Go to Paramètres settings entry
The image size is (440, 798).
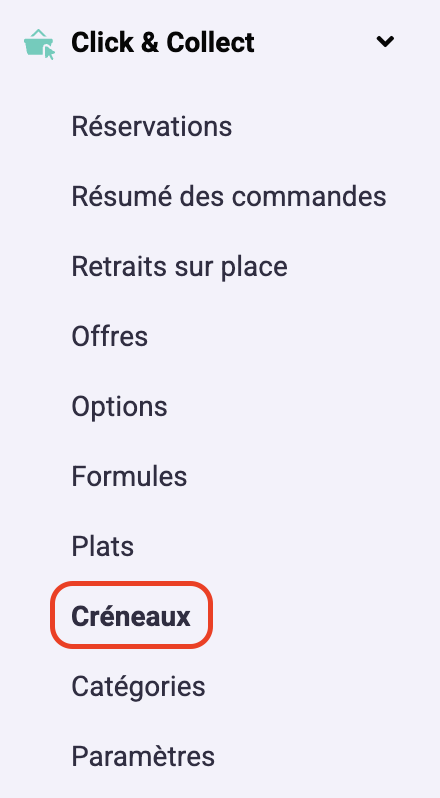(143, 756)
